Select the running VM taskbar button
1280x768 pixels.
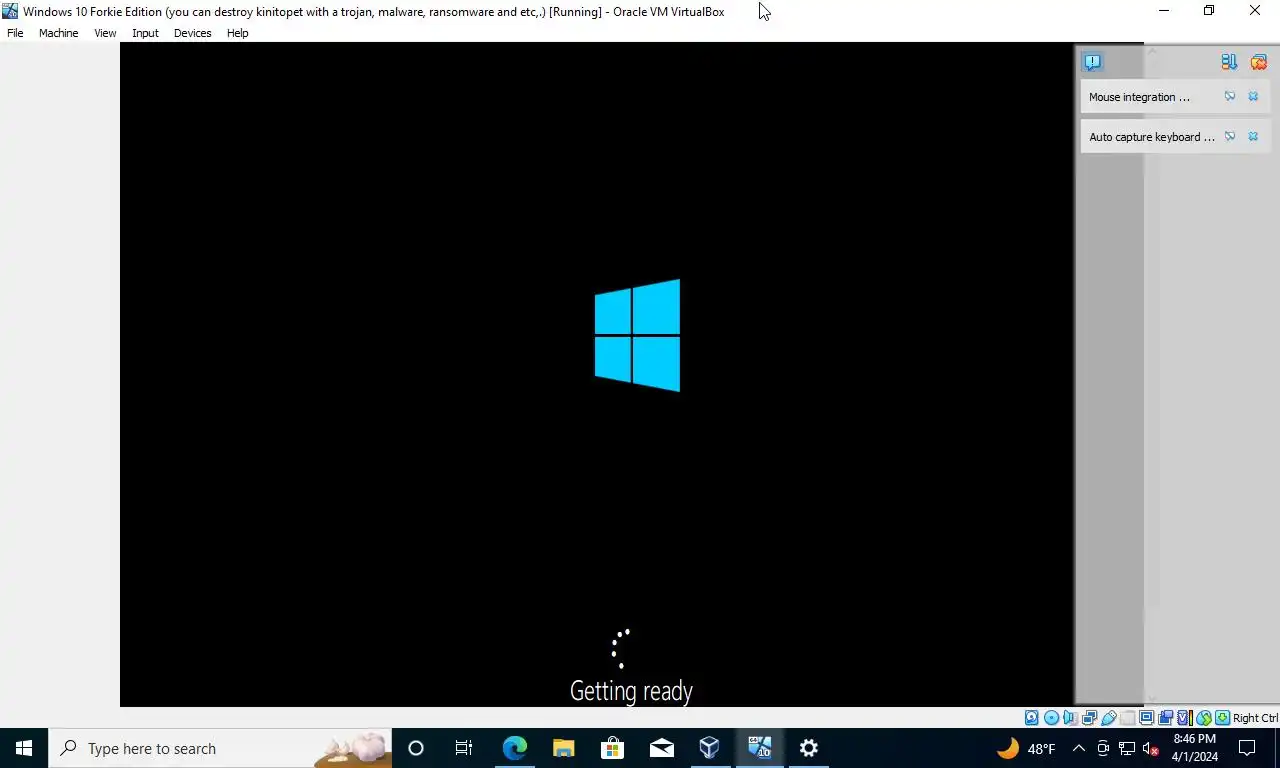click(x=759, y=748)
